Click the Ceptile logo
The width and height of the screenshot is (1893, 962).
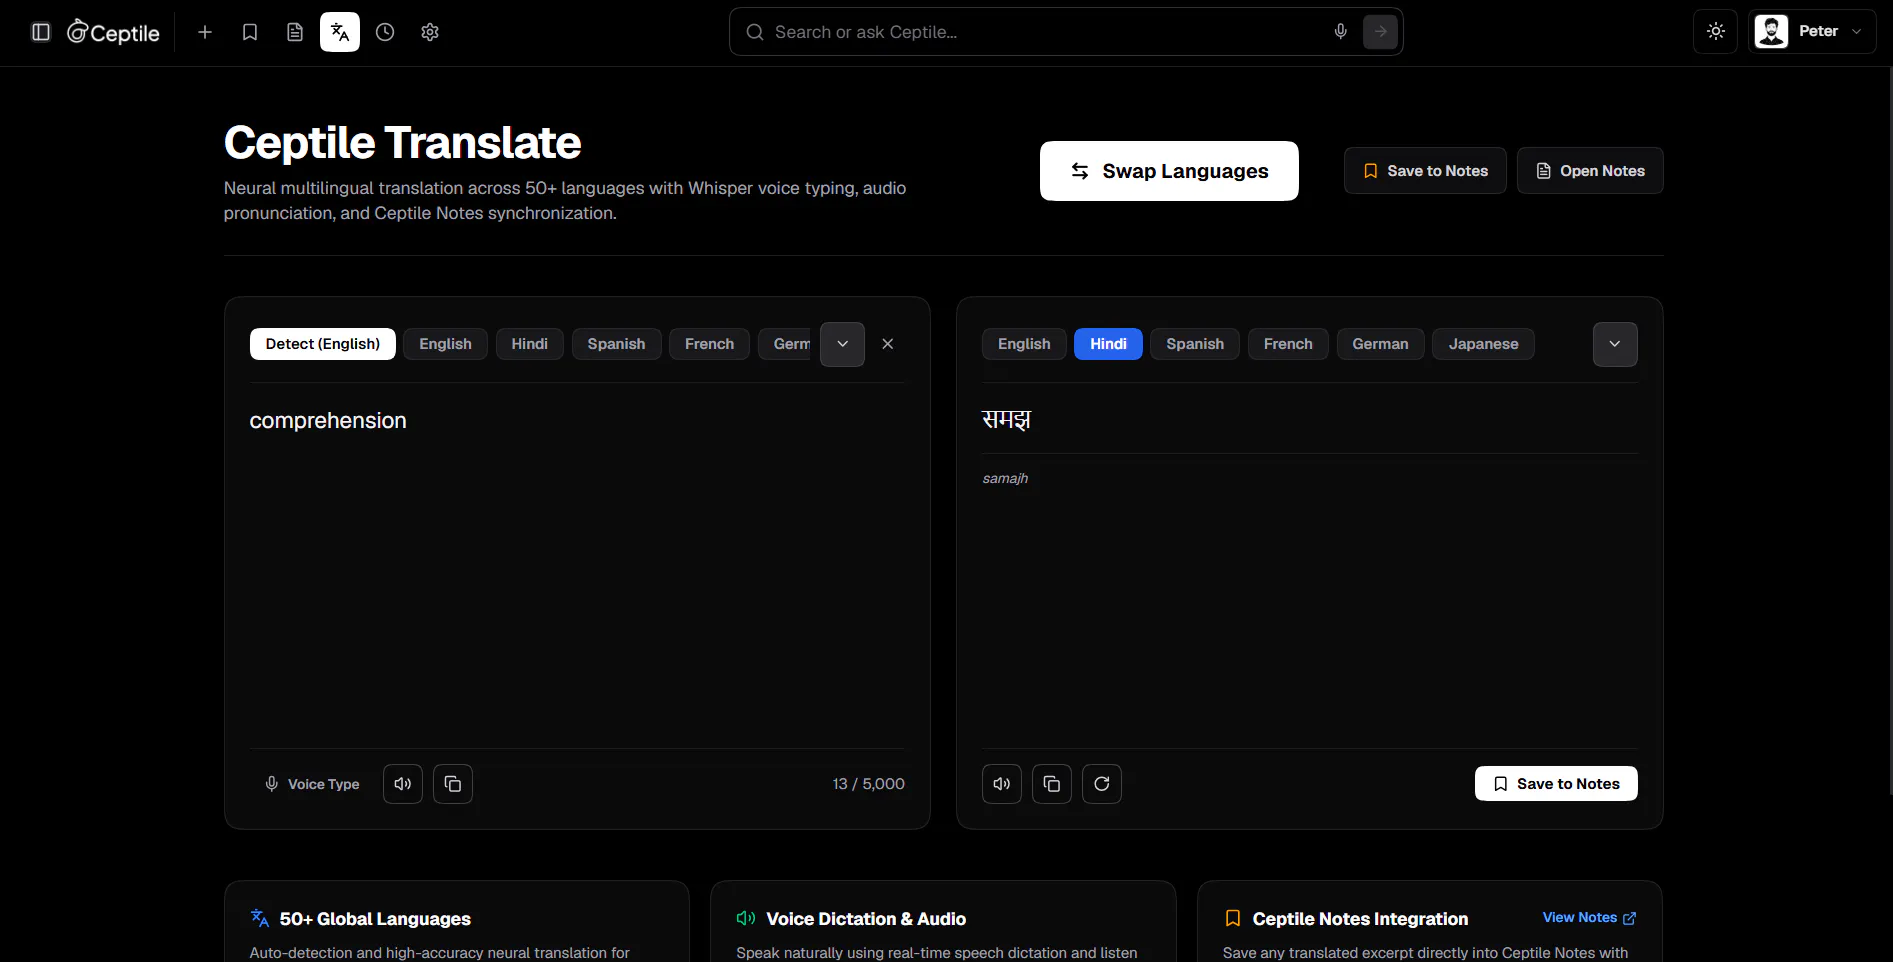pyautogui.click(x=113, y=32)
